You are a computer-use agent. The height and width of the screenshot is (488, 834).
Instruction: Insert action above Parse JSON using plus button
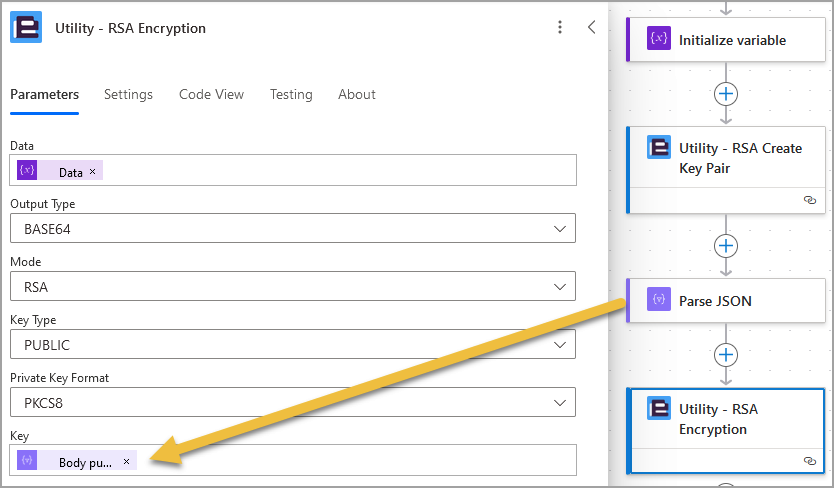[x=726, y=246]
